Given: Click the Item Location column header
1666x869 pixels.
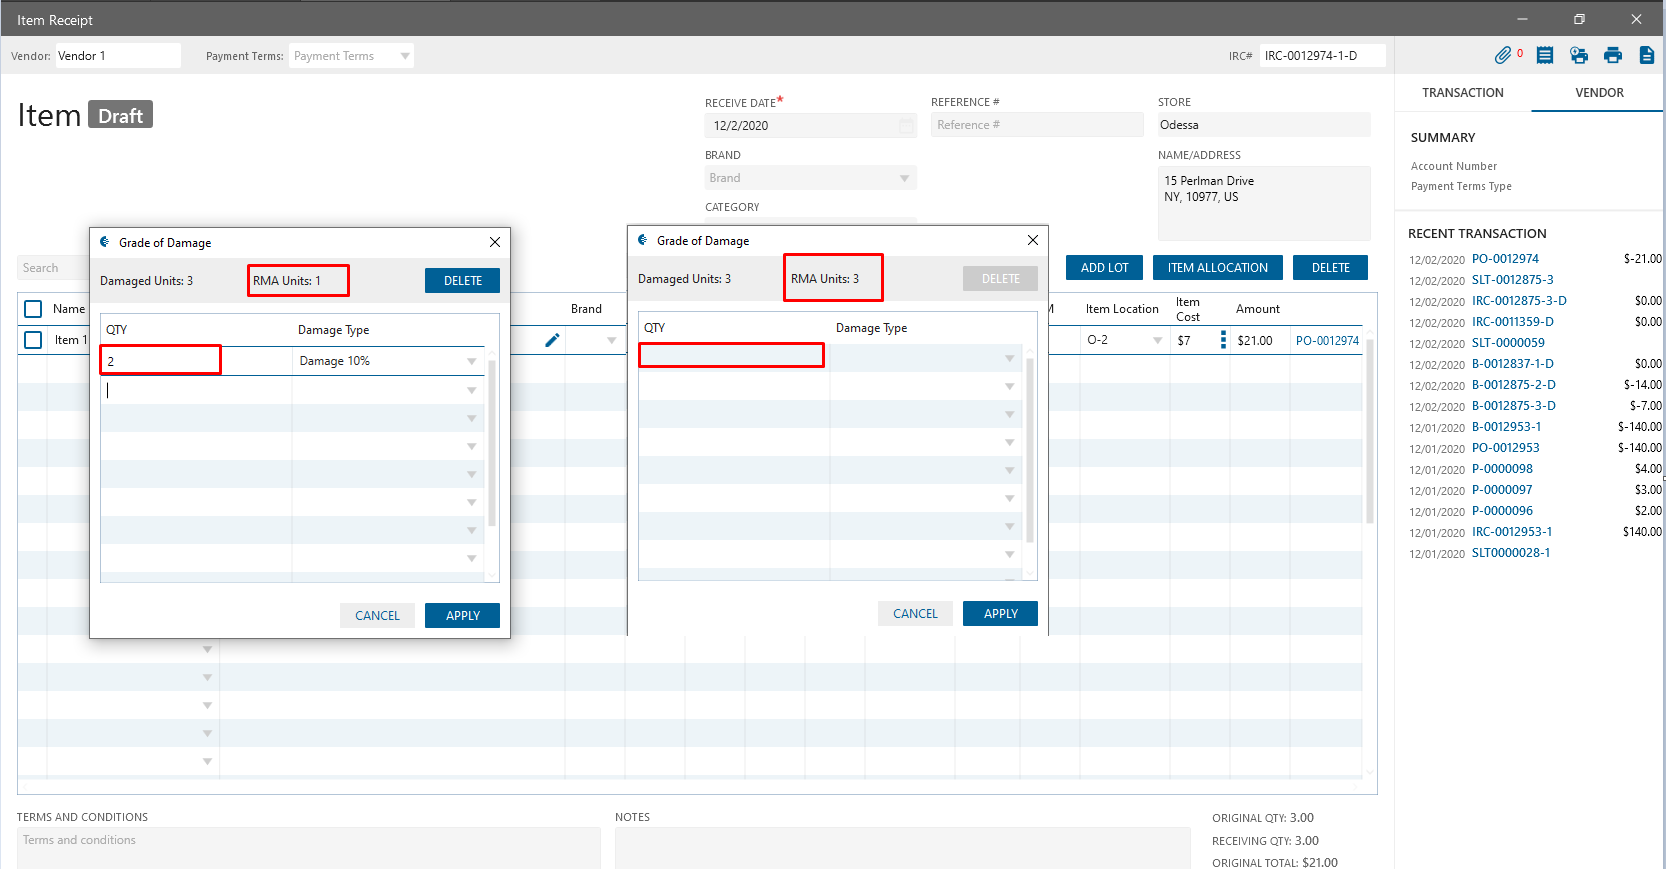Looking at the screenshot, I should 1122,309.
